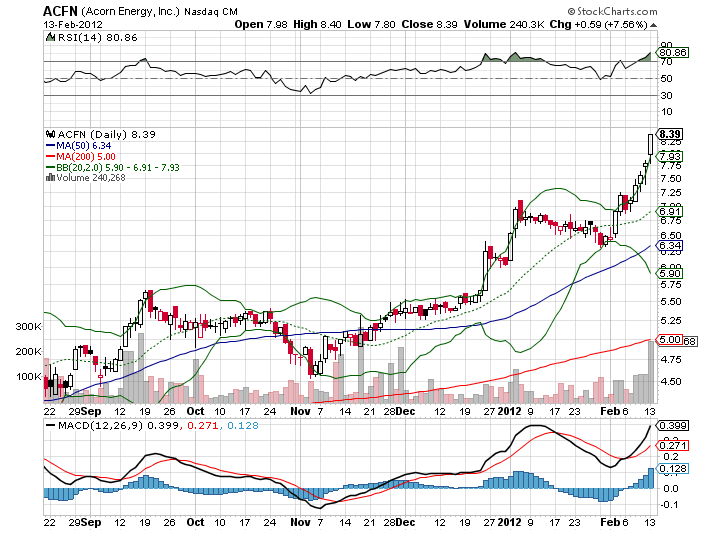Click the -0.1 label on the MACD axis
Viewport: 709px width, 536px height.
[670, 505]
